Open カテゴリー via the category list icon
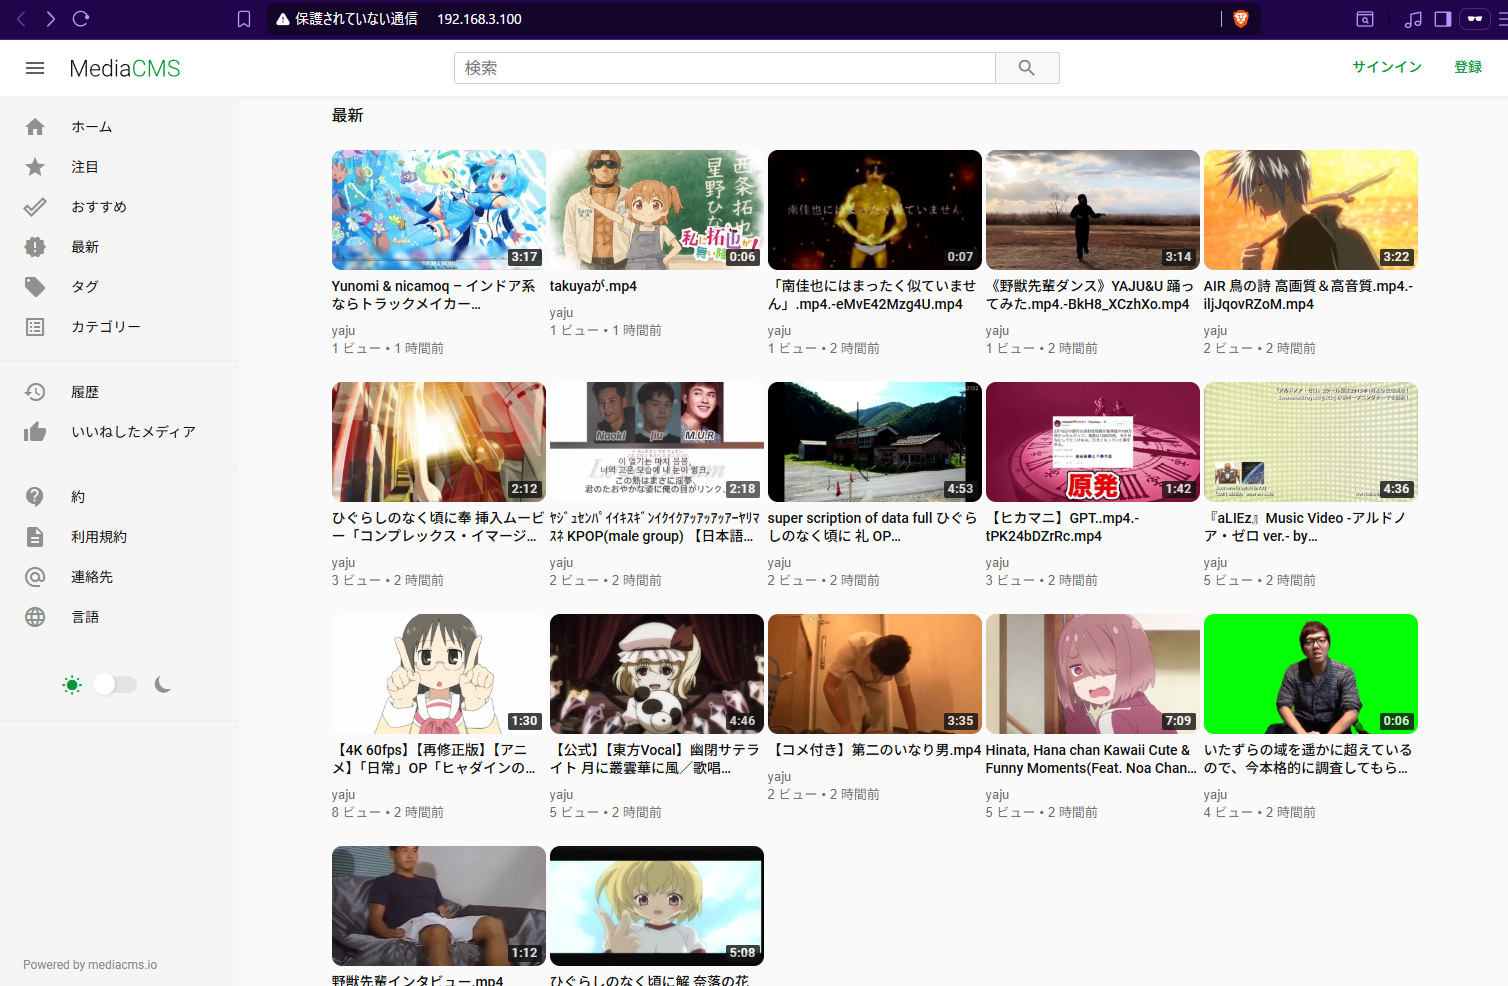 tap(35, 326)
